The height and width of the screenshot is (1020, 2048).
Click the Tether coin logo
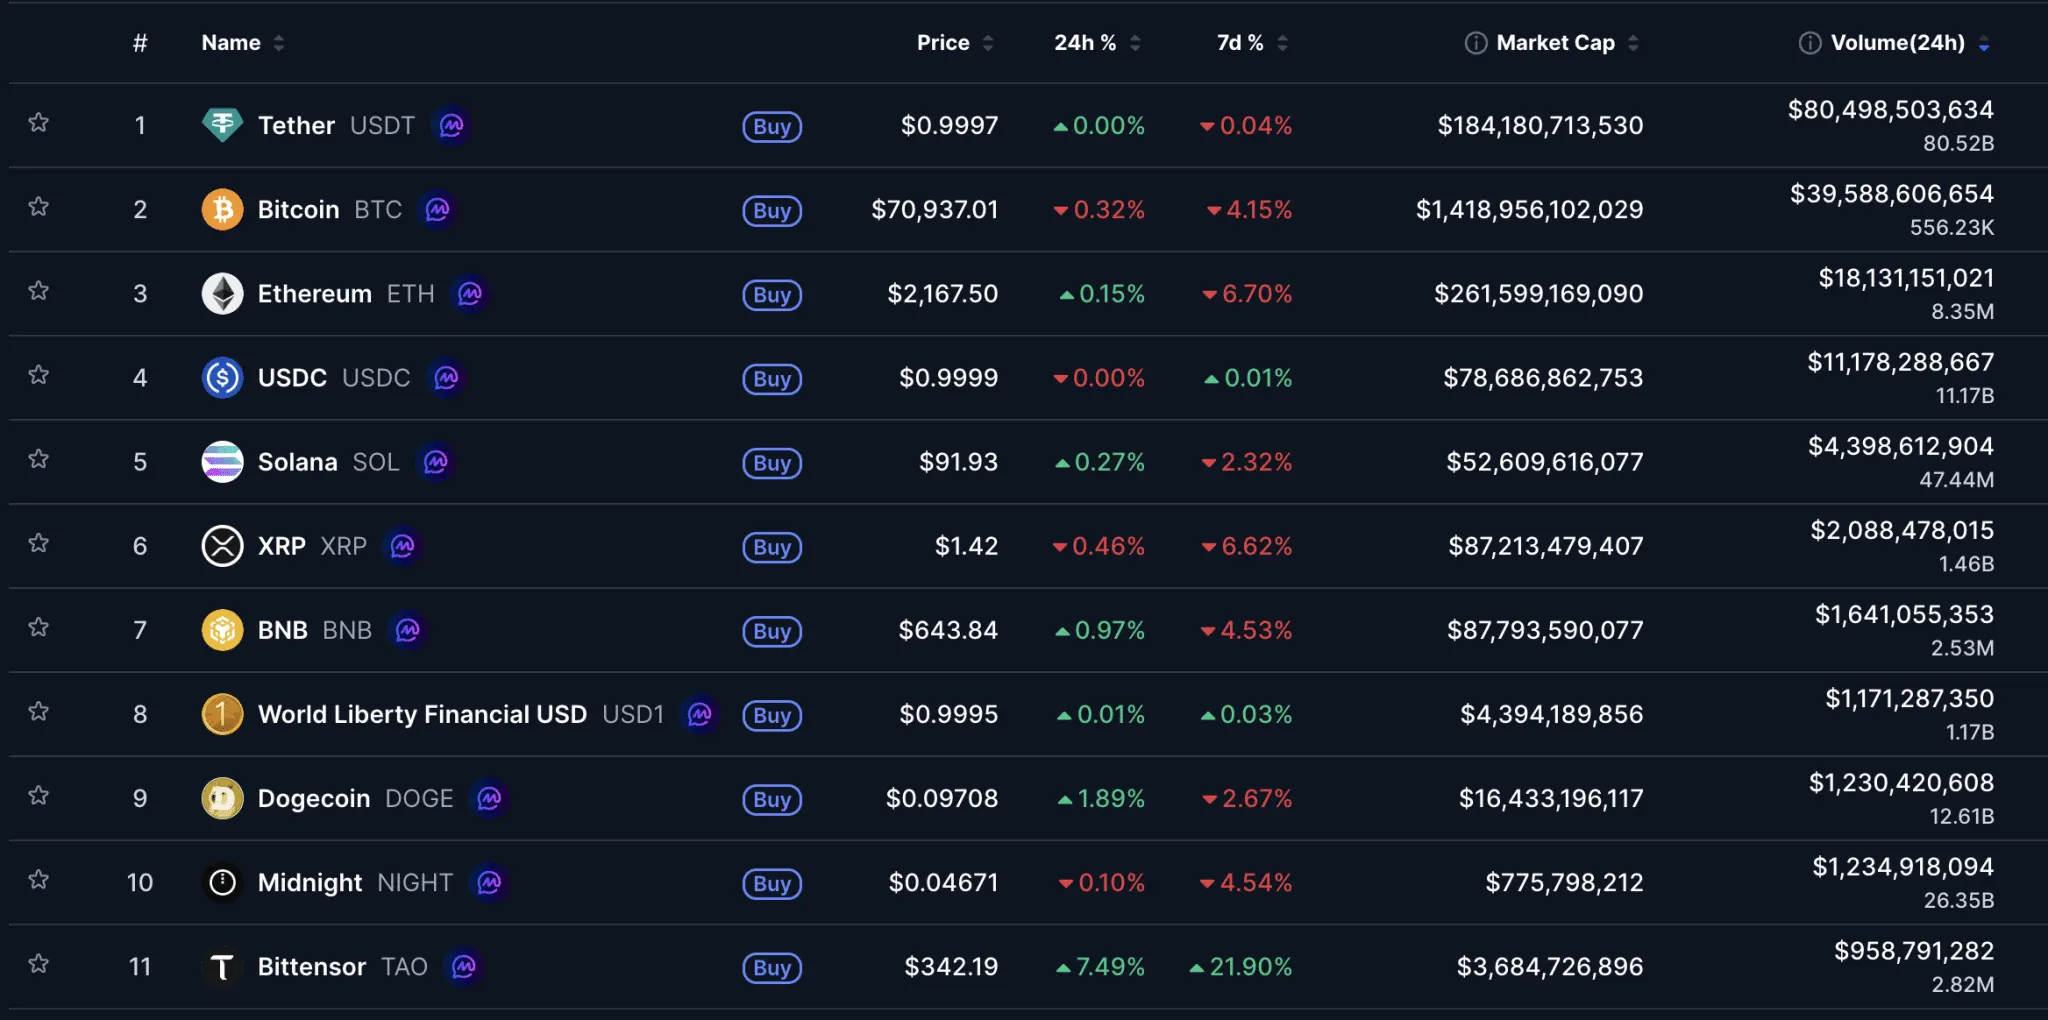click(222, 125)
